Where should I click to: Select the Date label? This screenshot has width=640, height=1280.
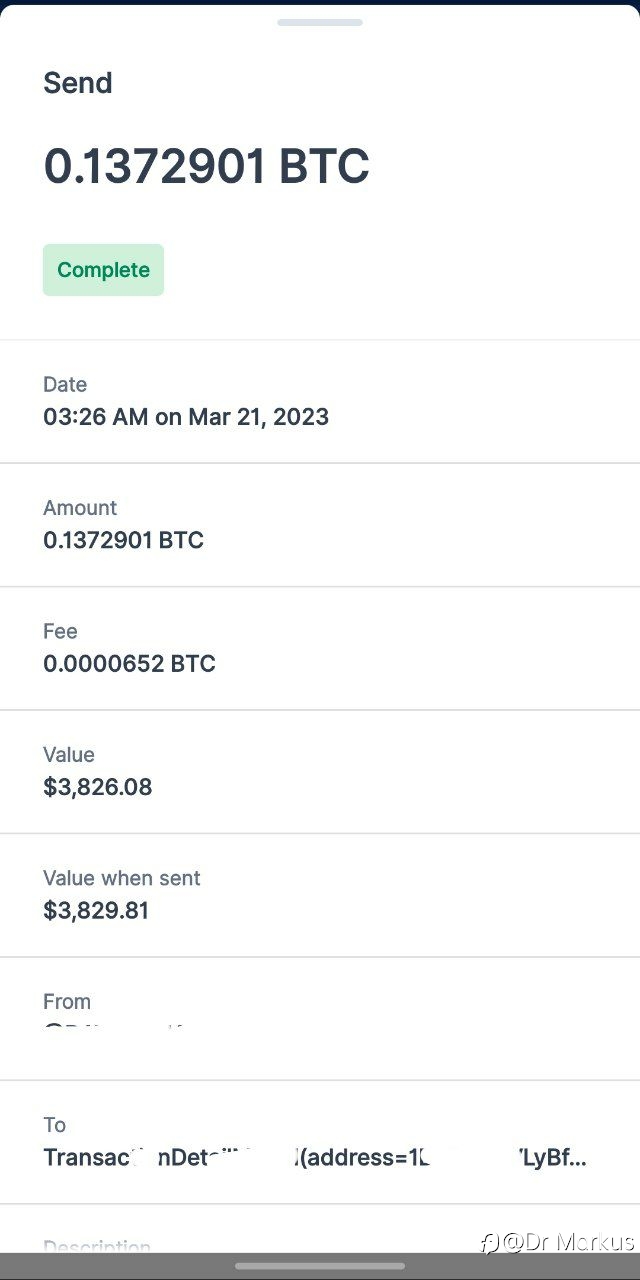65,384
